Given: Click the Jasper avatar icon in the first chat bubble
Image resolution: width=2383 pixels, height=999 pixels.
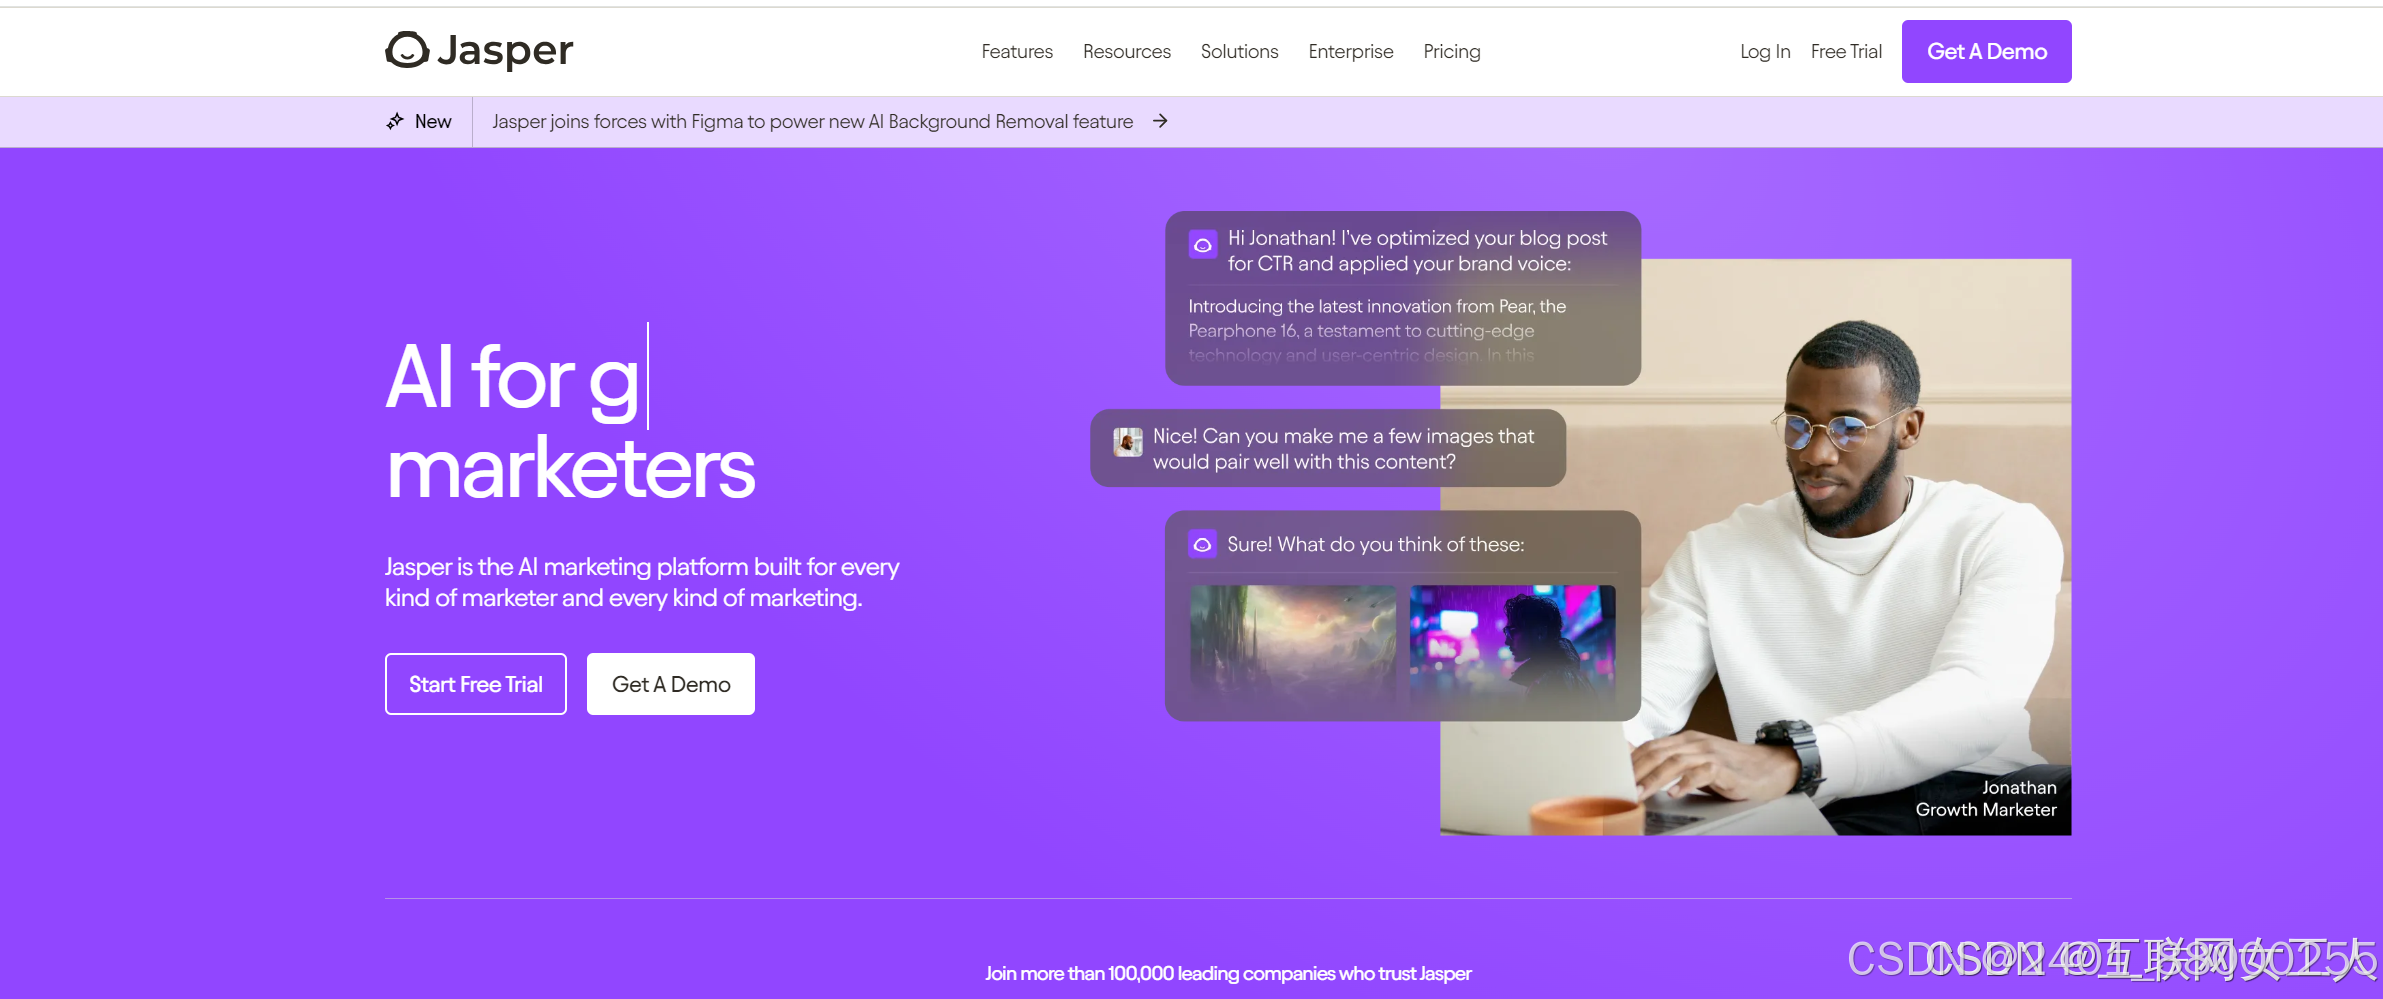Looking at the screenshot, I should click(x=1203, y=244).
